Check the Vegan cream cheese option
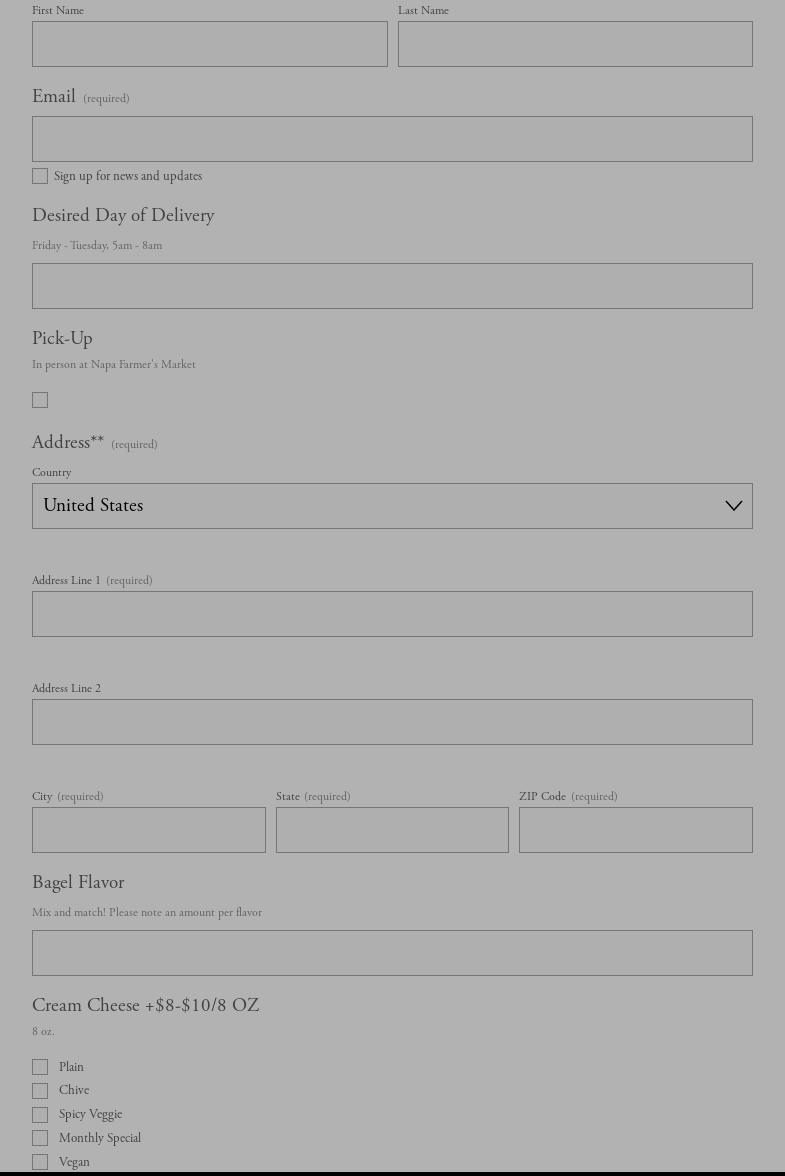This screenshot has height=1176, width=785. coord(40,1162)
